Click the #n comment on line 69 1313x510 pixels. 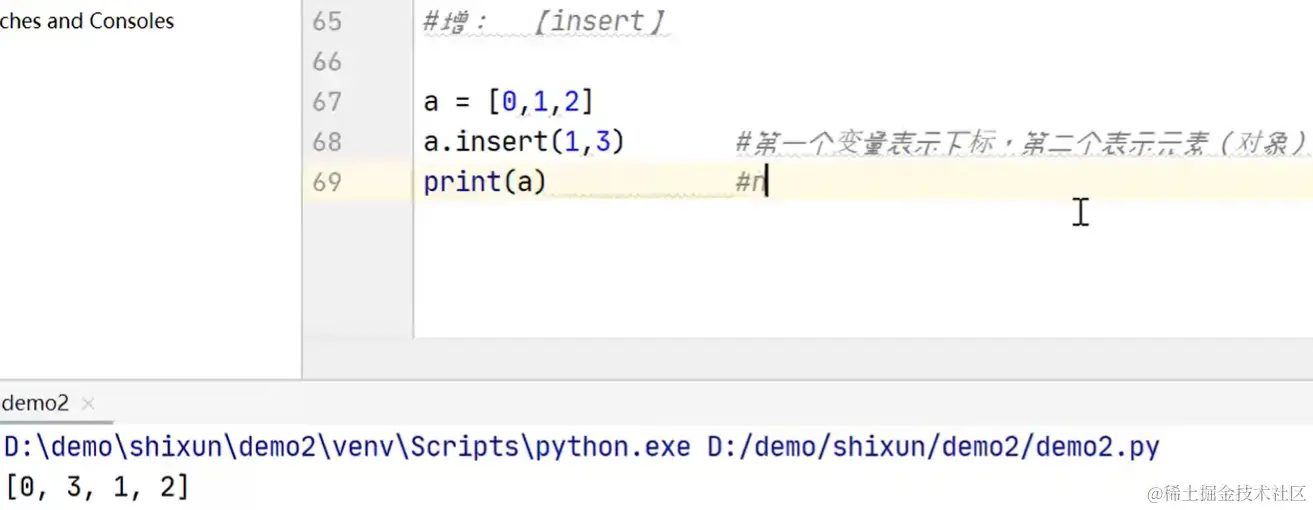click(750, 182)
